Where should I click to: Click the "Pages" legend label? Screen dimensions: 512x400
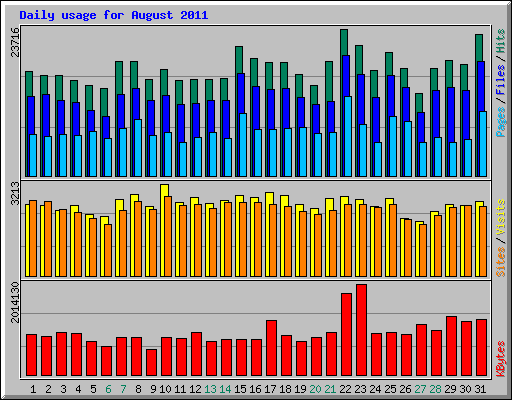click(x=501, y=122)
